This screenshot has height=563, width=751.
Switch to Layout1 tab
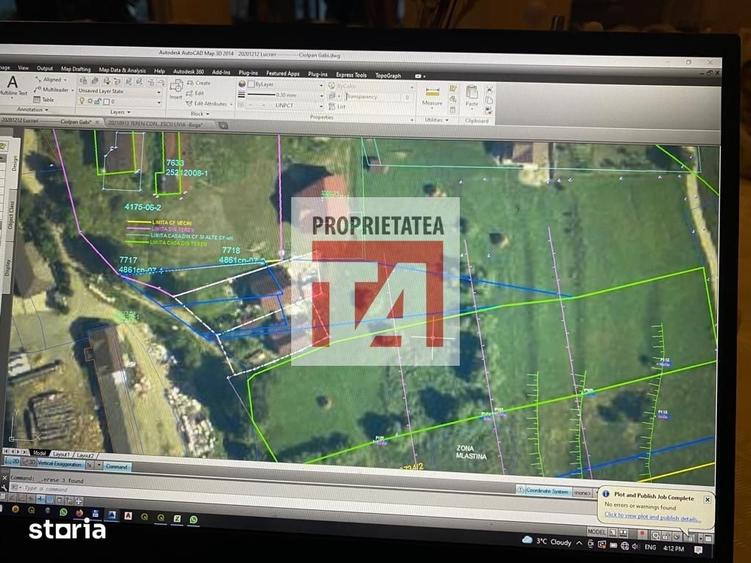[x=62, y=454]
